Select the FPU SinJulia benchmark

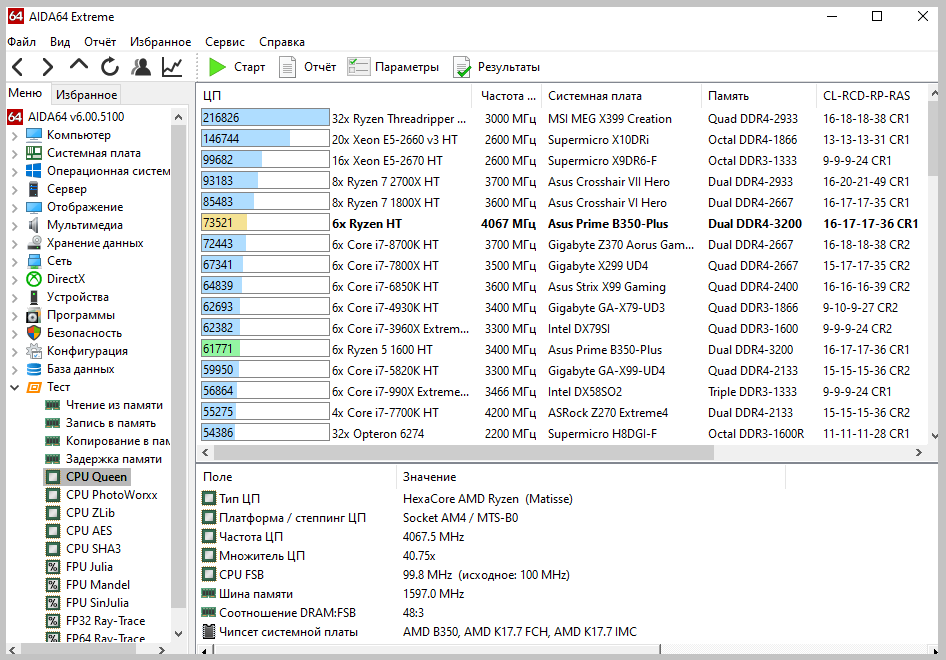(97, 603)
